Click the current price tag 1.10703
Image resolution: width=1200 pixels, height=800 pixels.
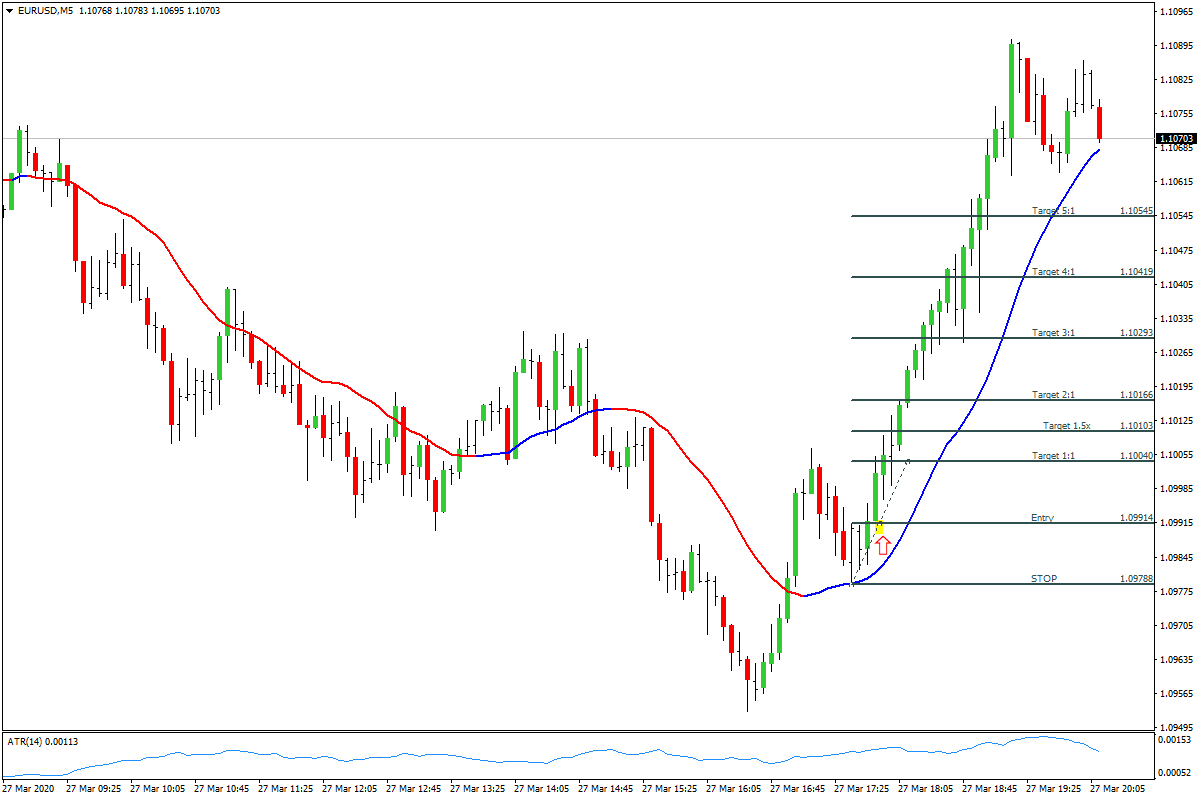point(1176,139)
